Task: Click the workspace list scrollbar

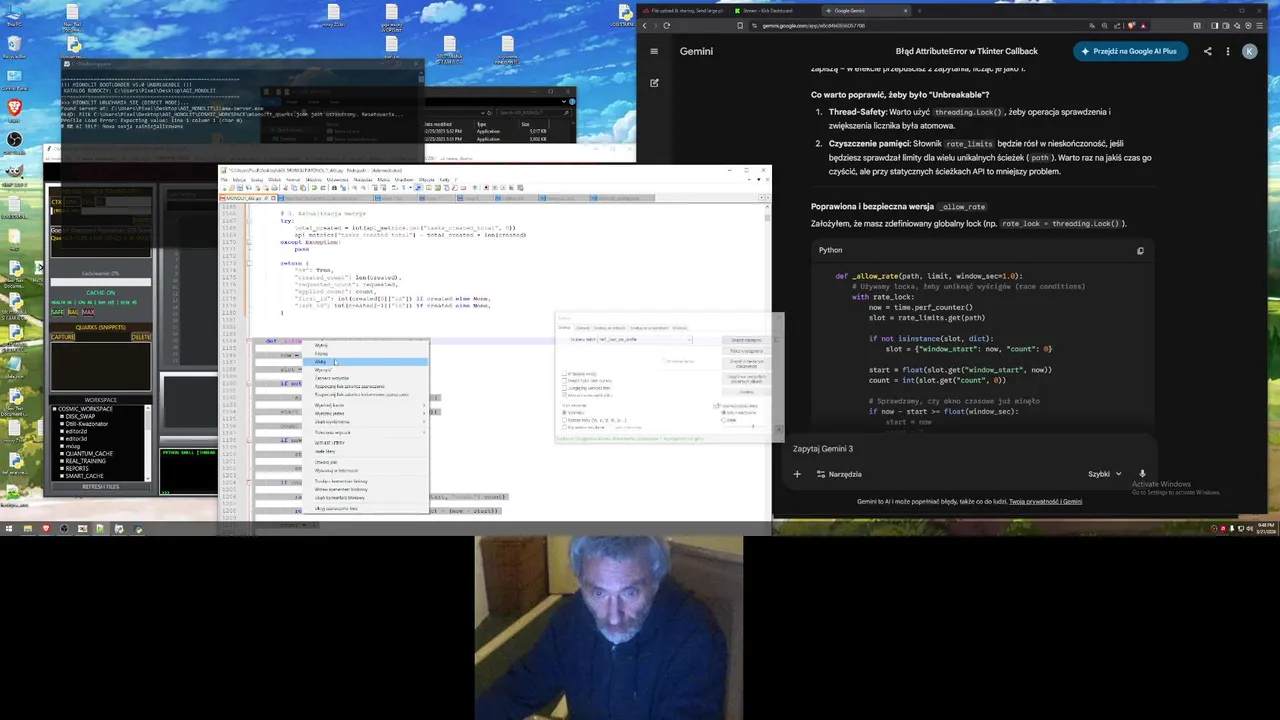Action: pos(148,443)
